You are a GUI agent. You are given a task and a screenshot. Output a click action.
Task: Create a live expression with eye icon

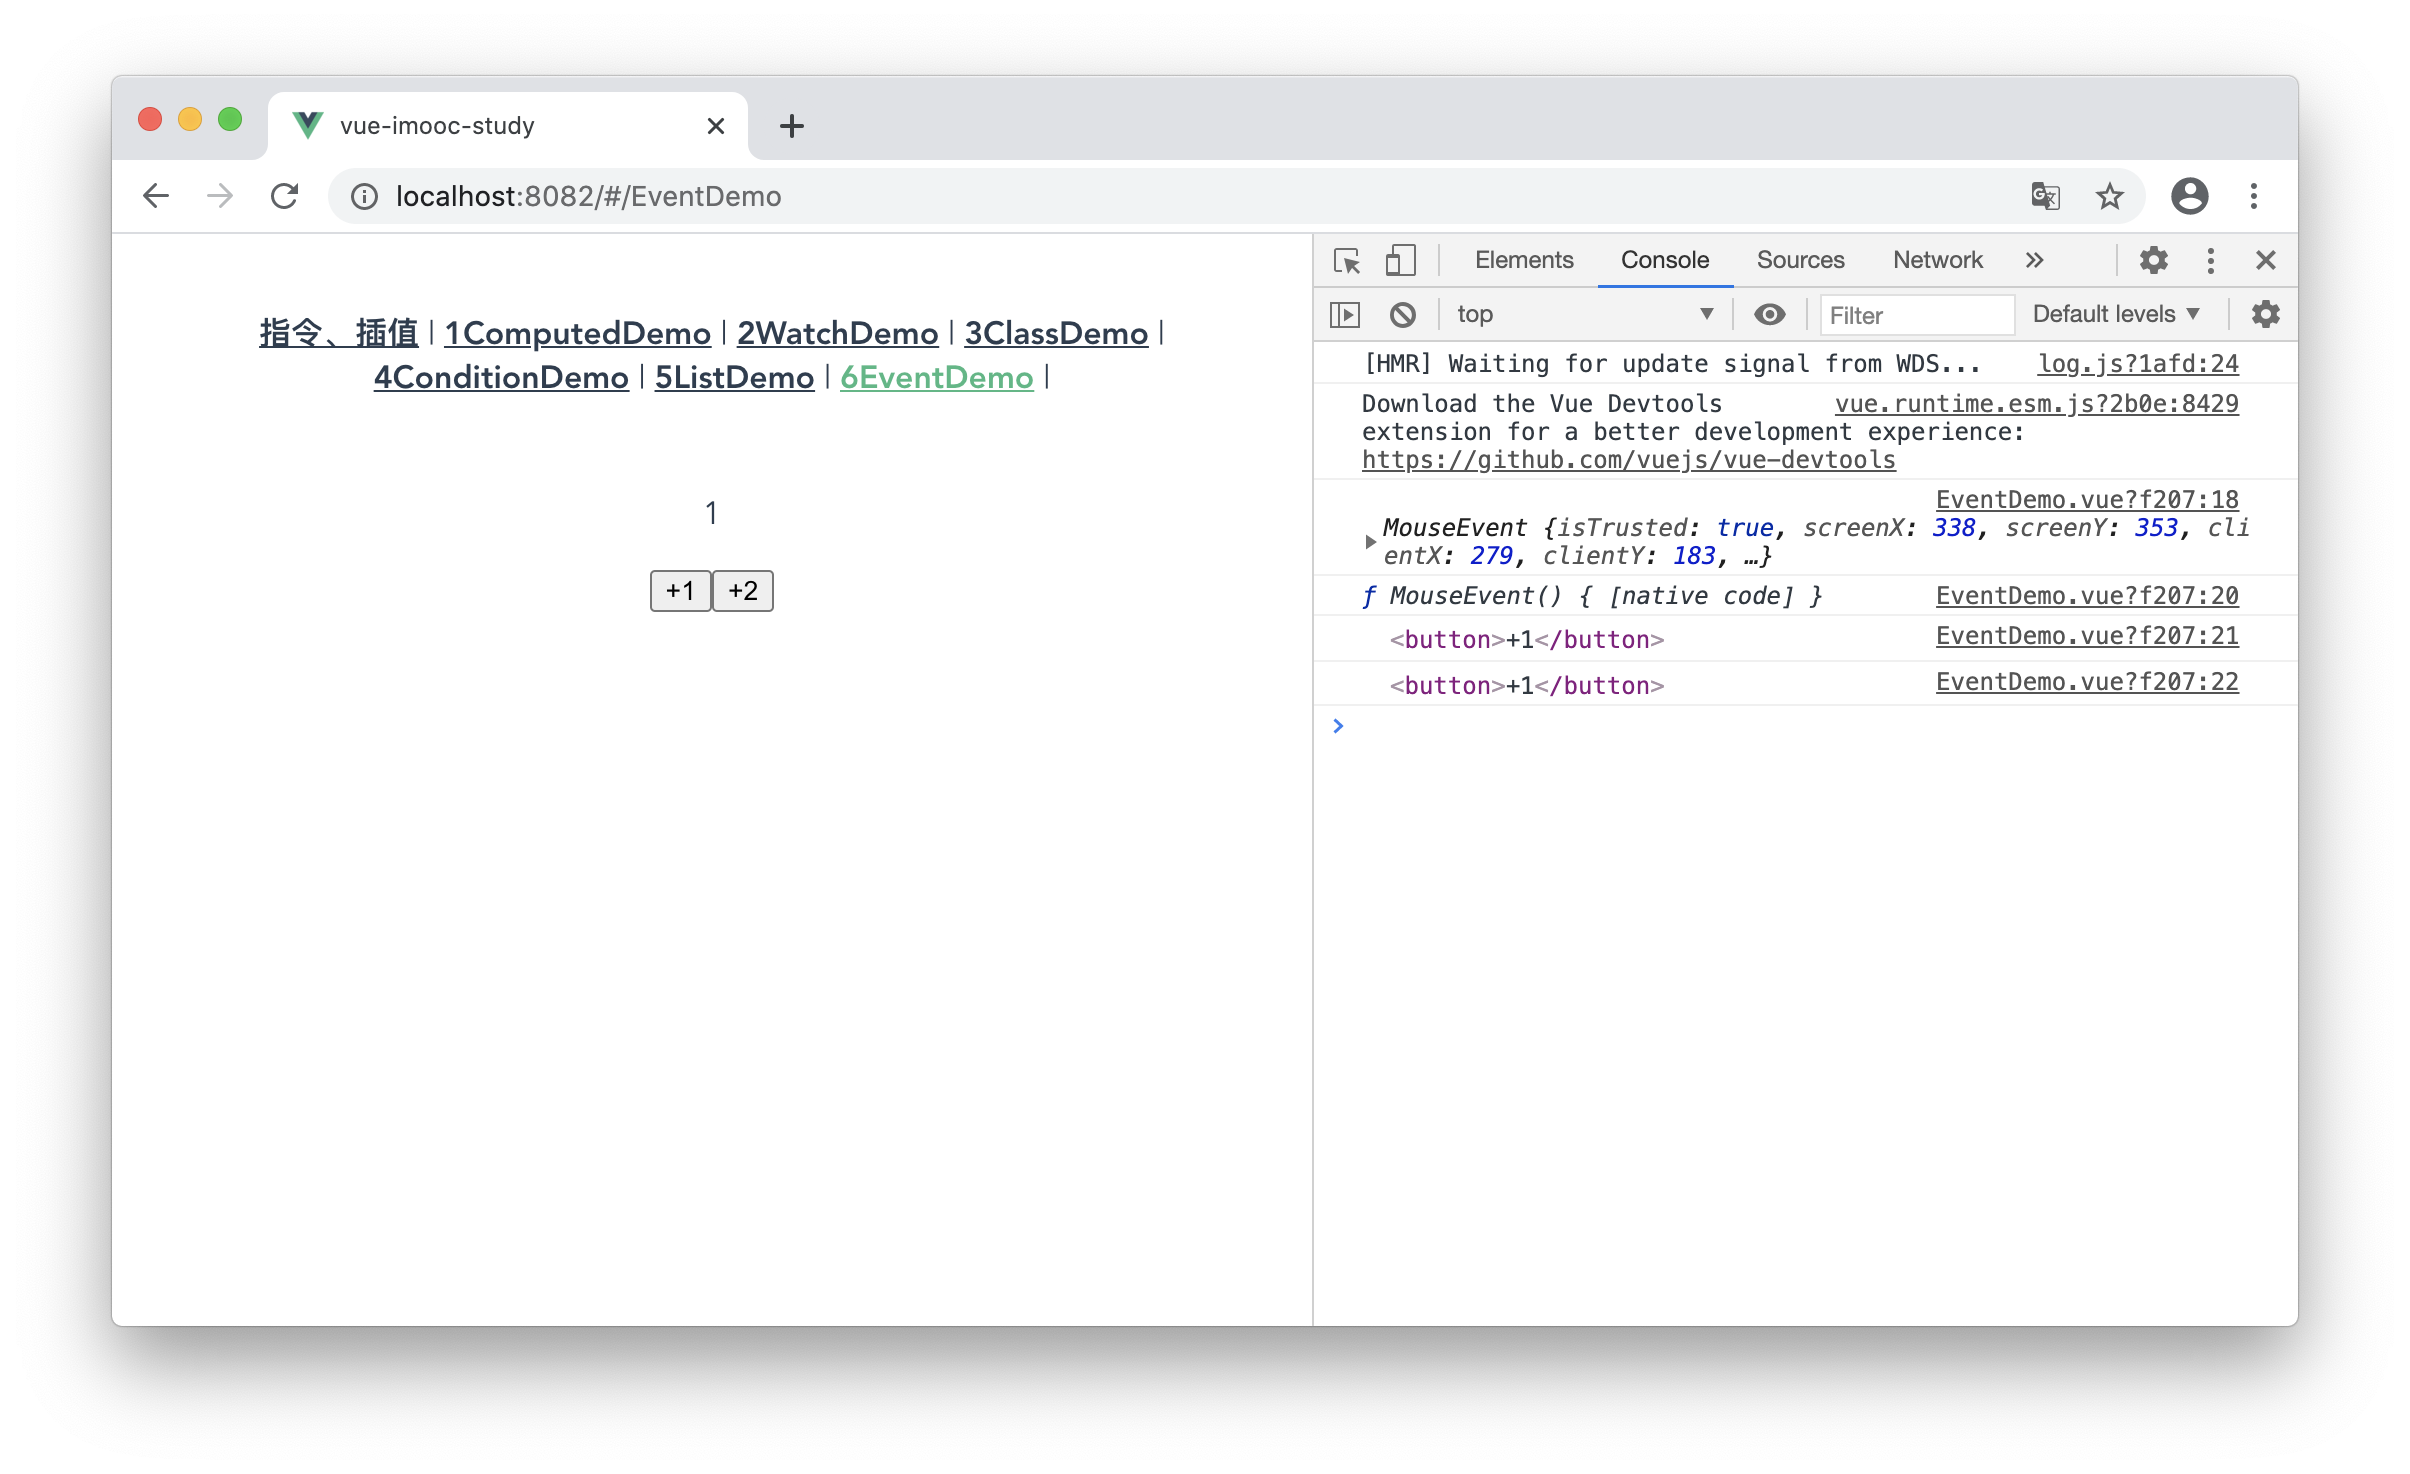click(1769, 315)
